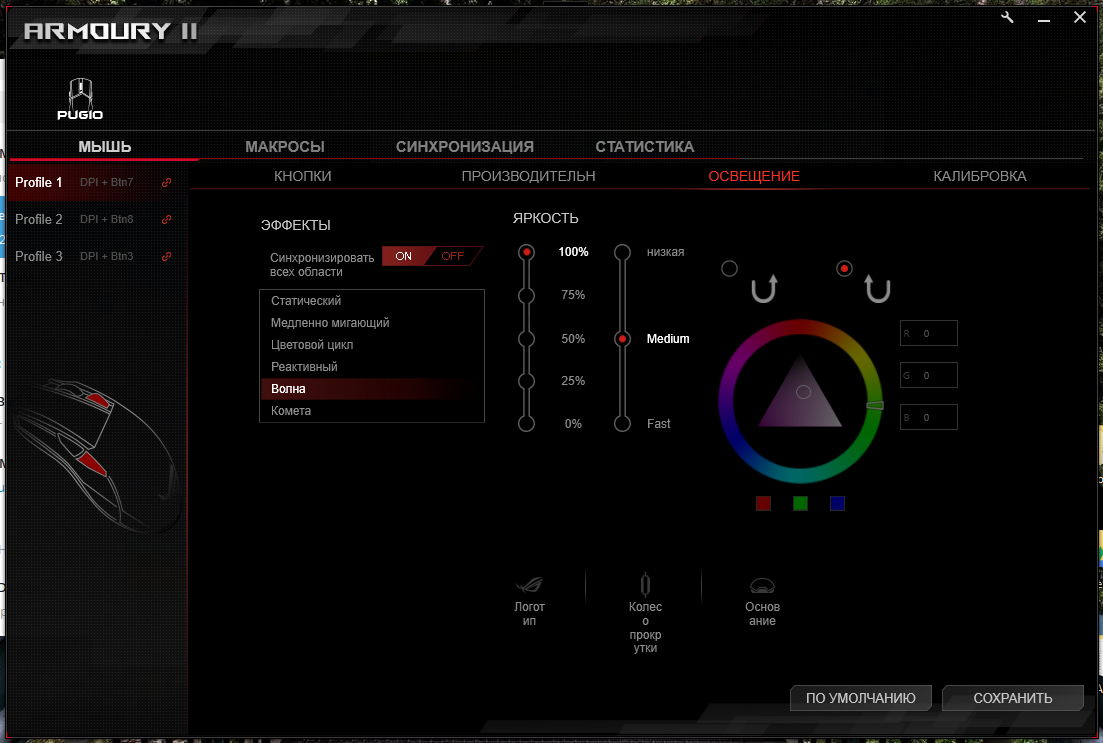1103x743 pixels.
Task: Switch to the КНОПКИ sub-tab
Action: click(x=302, y=177)
